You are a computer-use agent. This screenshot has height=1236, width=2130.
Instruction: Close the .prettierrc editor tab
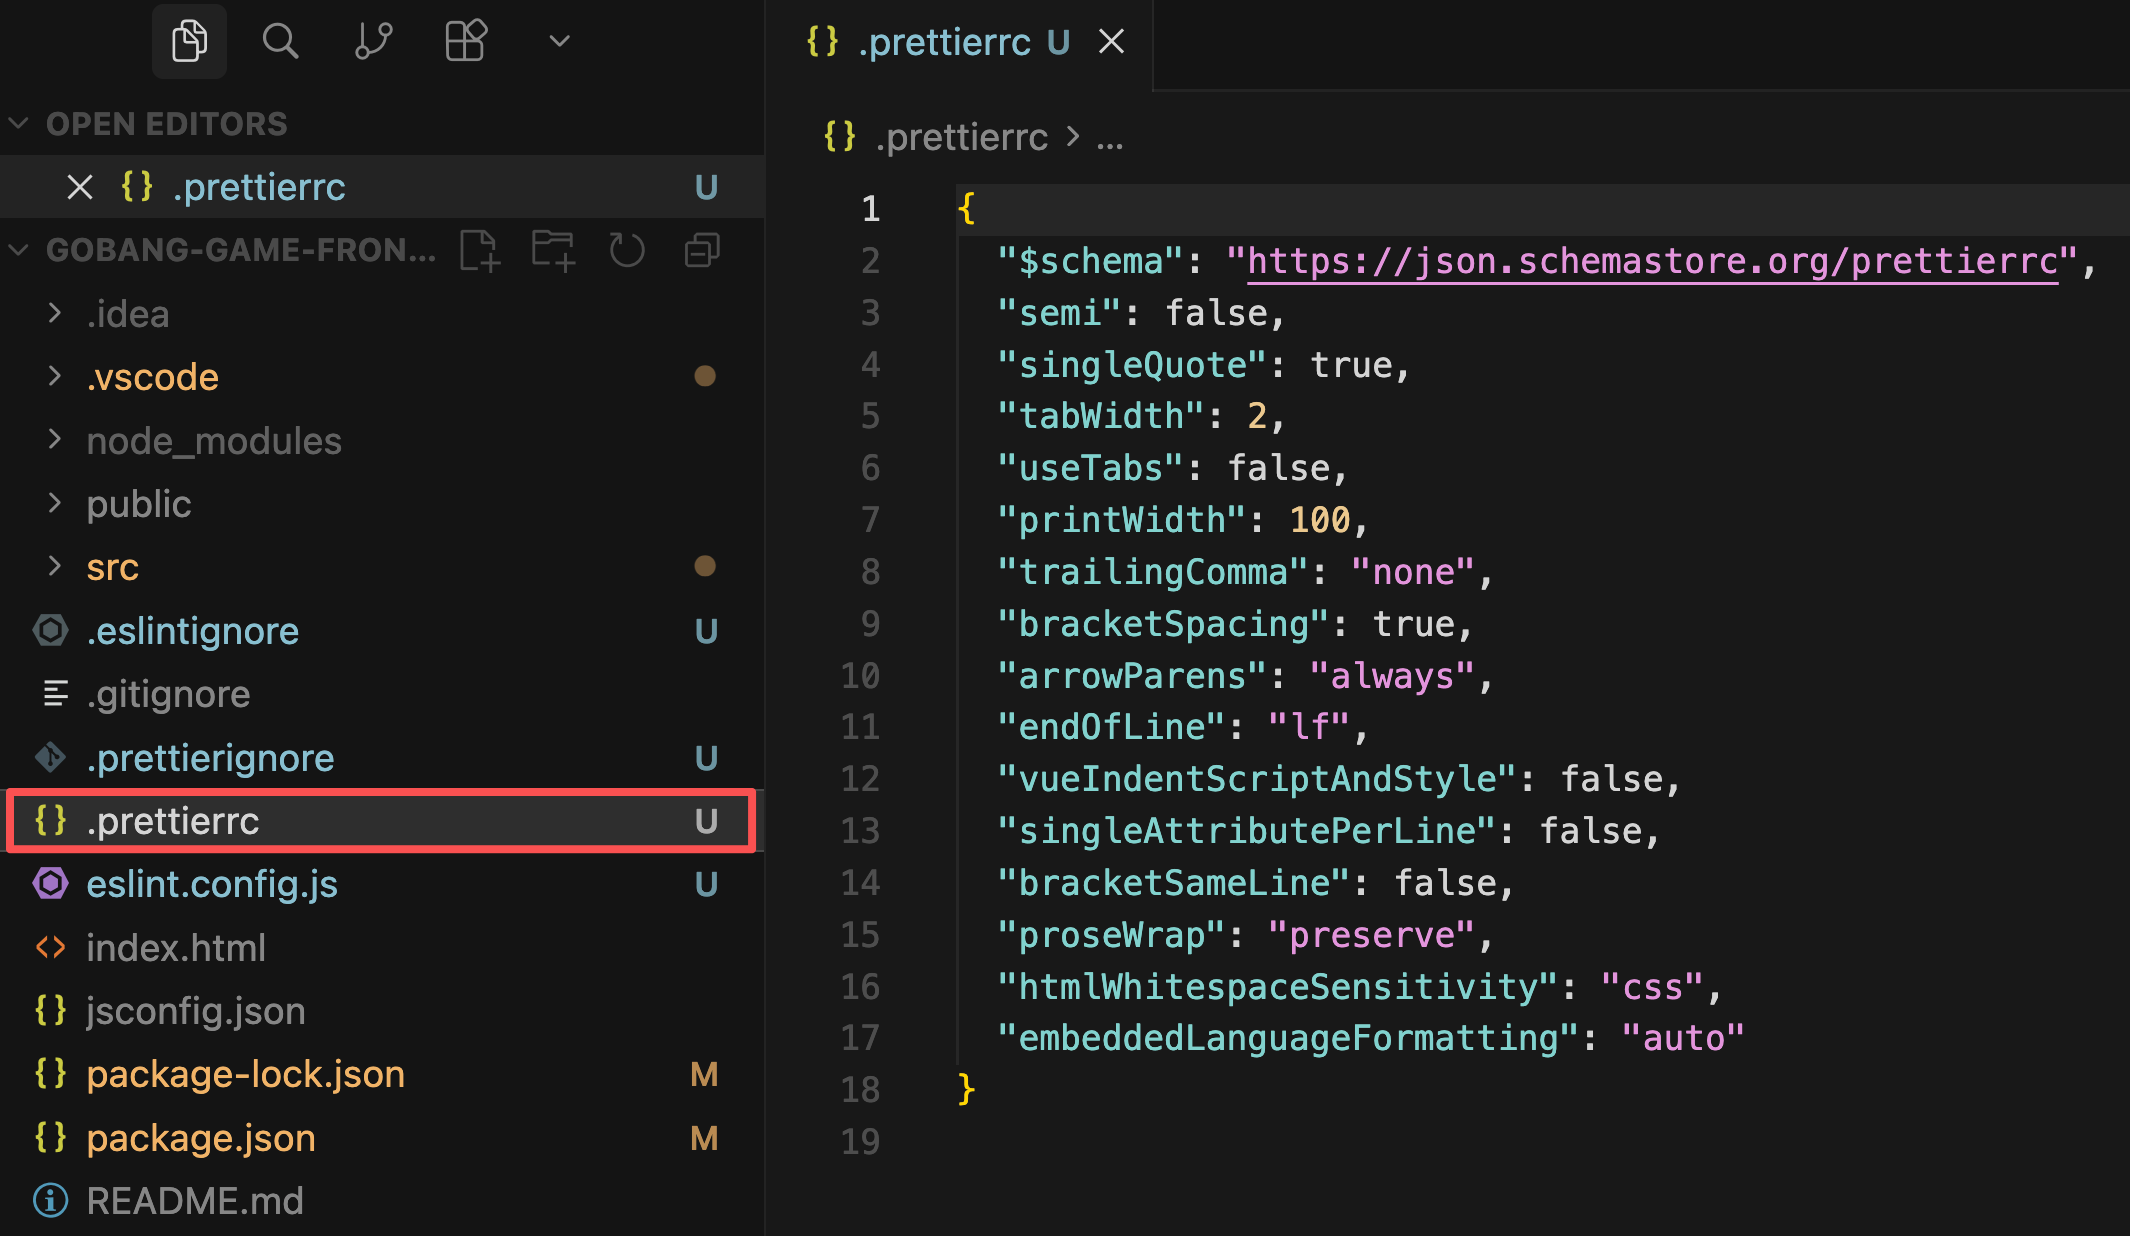pyautogui.click(x=1112, y=42)
